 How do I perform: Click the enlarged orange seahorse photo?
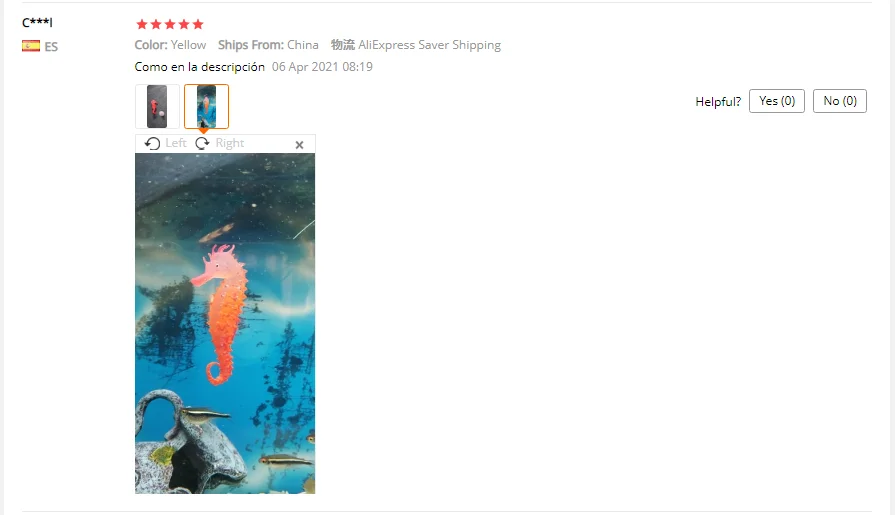point(225,323)
